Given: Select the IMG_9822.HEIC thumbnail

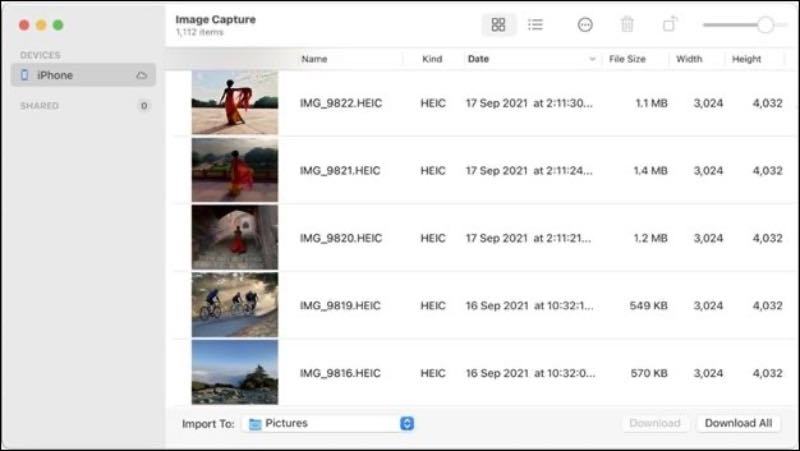Looking at the screenshot, I should [x=235, y=103].
